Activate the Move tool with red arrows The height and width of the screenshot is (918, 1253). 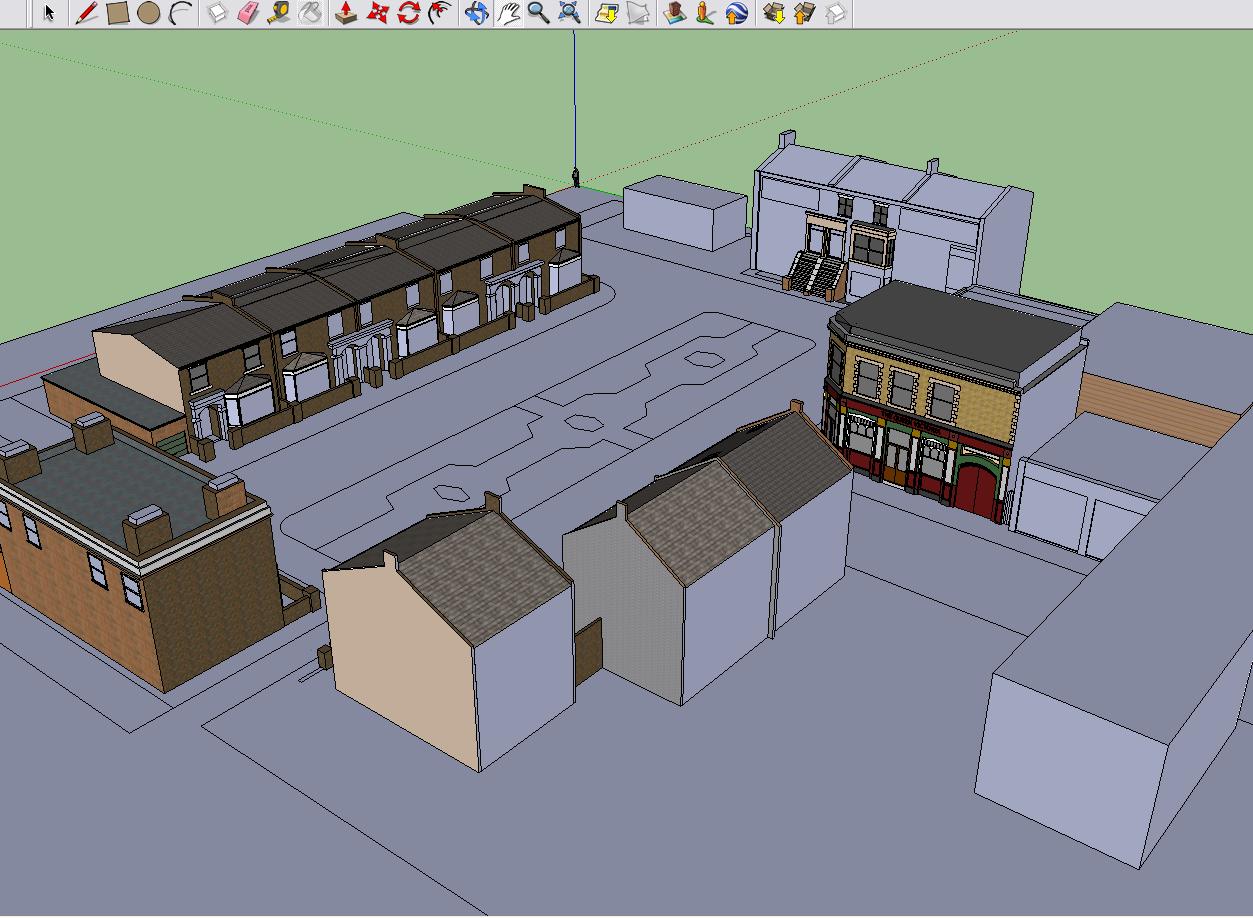(377, 13)
